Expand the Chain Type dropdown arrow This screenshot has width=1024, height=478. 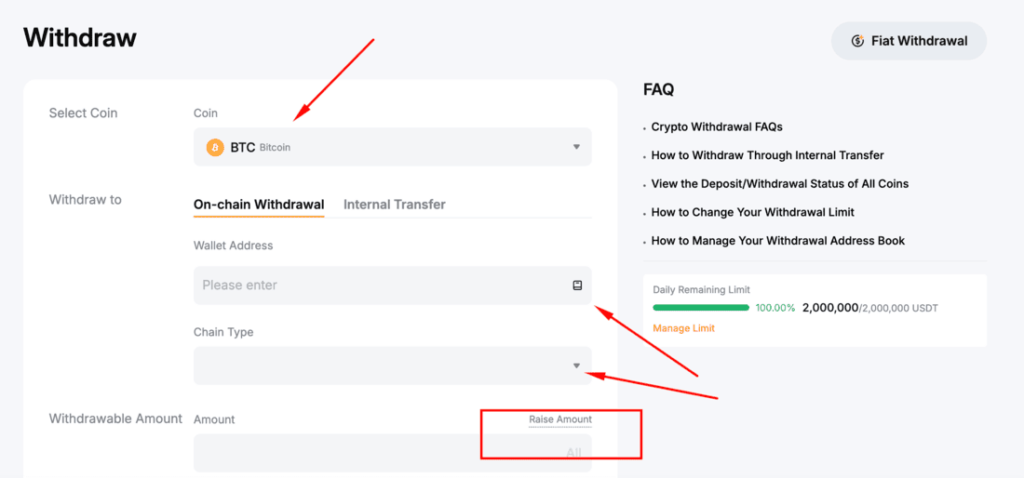[x=576, y=366]
